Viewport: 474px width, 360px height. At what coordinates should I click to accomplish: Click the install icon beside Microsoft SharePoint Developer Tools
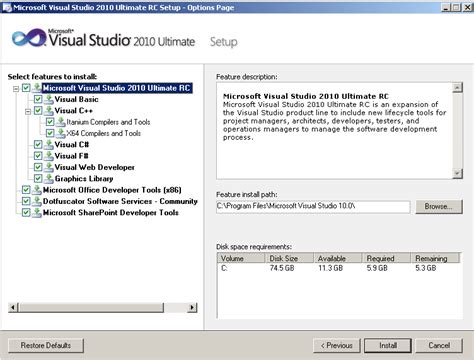[37, 212]
